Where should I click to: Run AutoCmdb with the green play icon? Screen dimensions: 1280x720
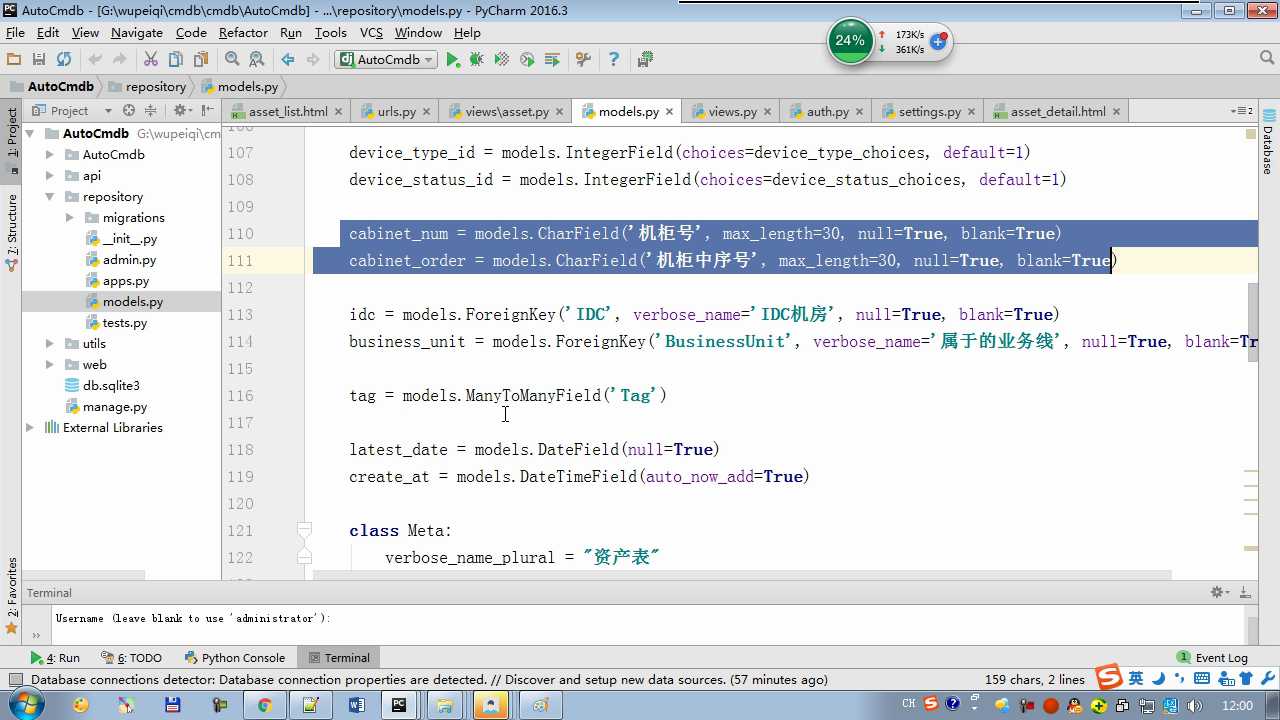tap(453, 60)
